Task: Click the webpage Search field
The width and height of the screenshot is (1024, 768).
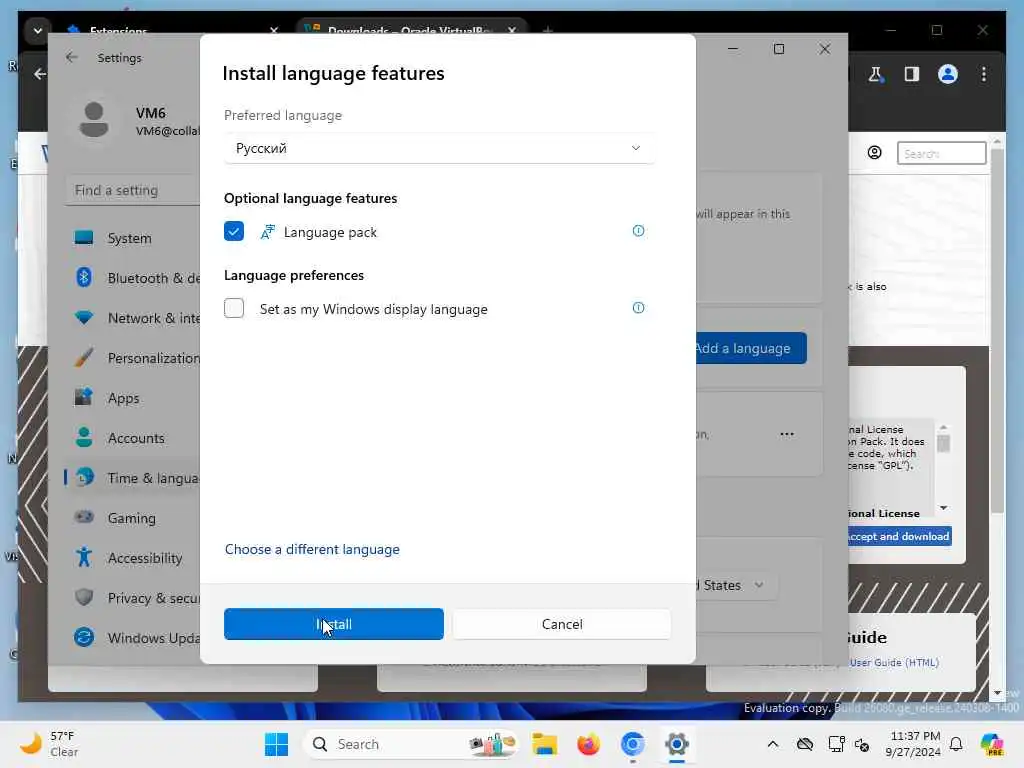Action: point(941,153)
